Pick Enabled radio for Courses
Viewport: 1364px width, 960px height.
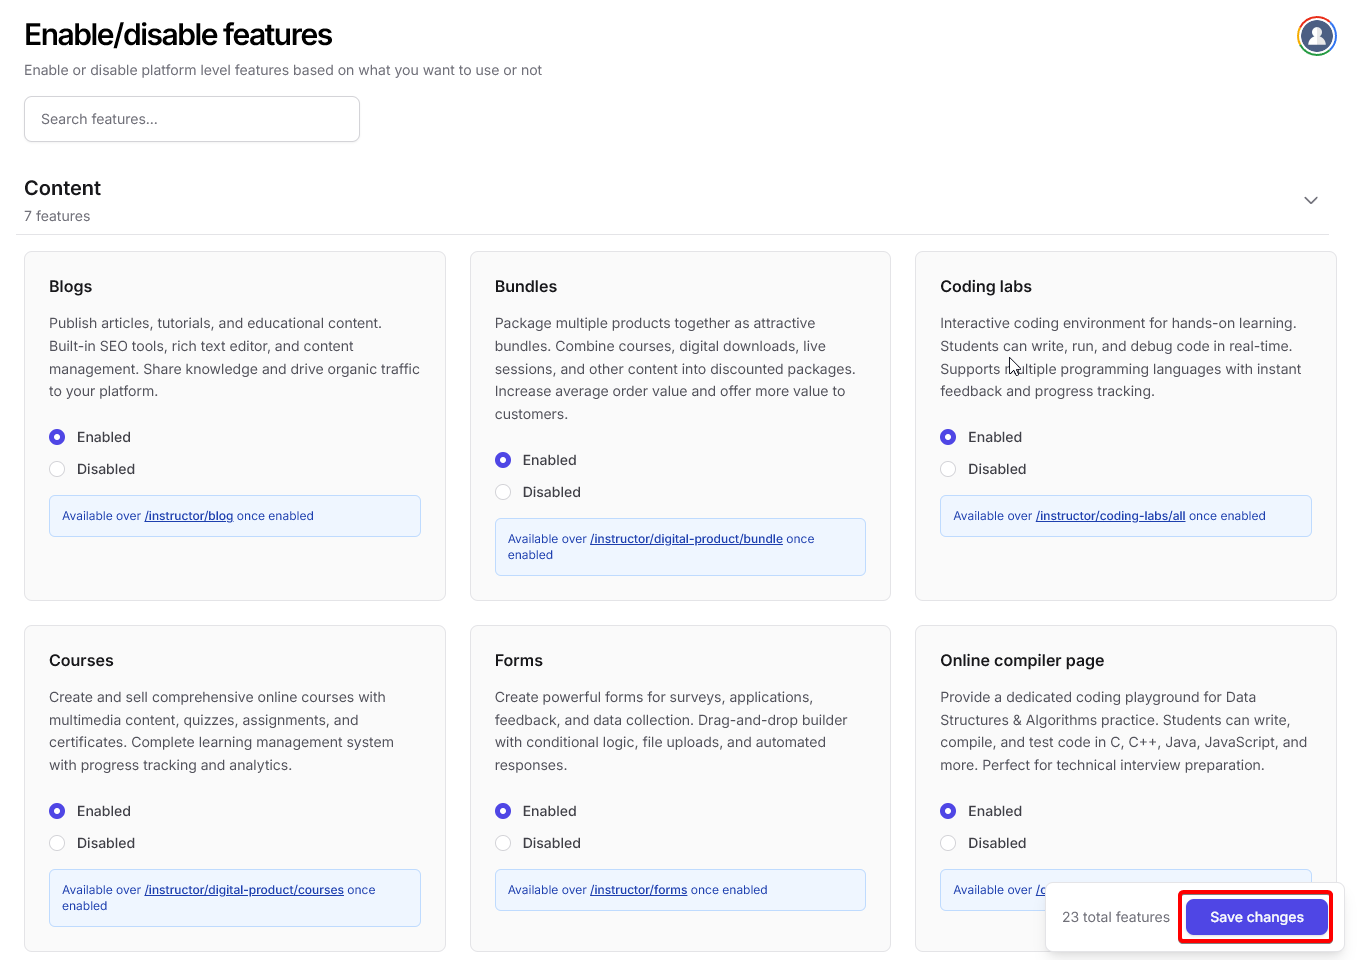(58, 811)
